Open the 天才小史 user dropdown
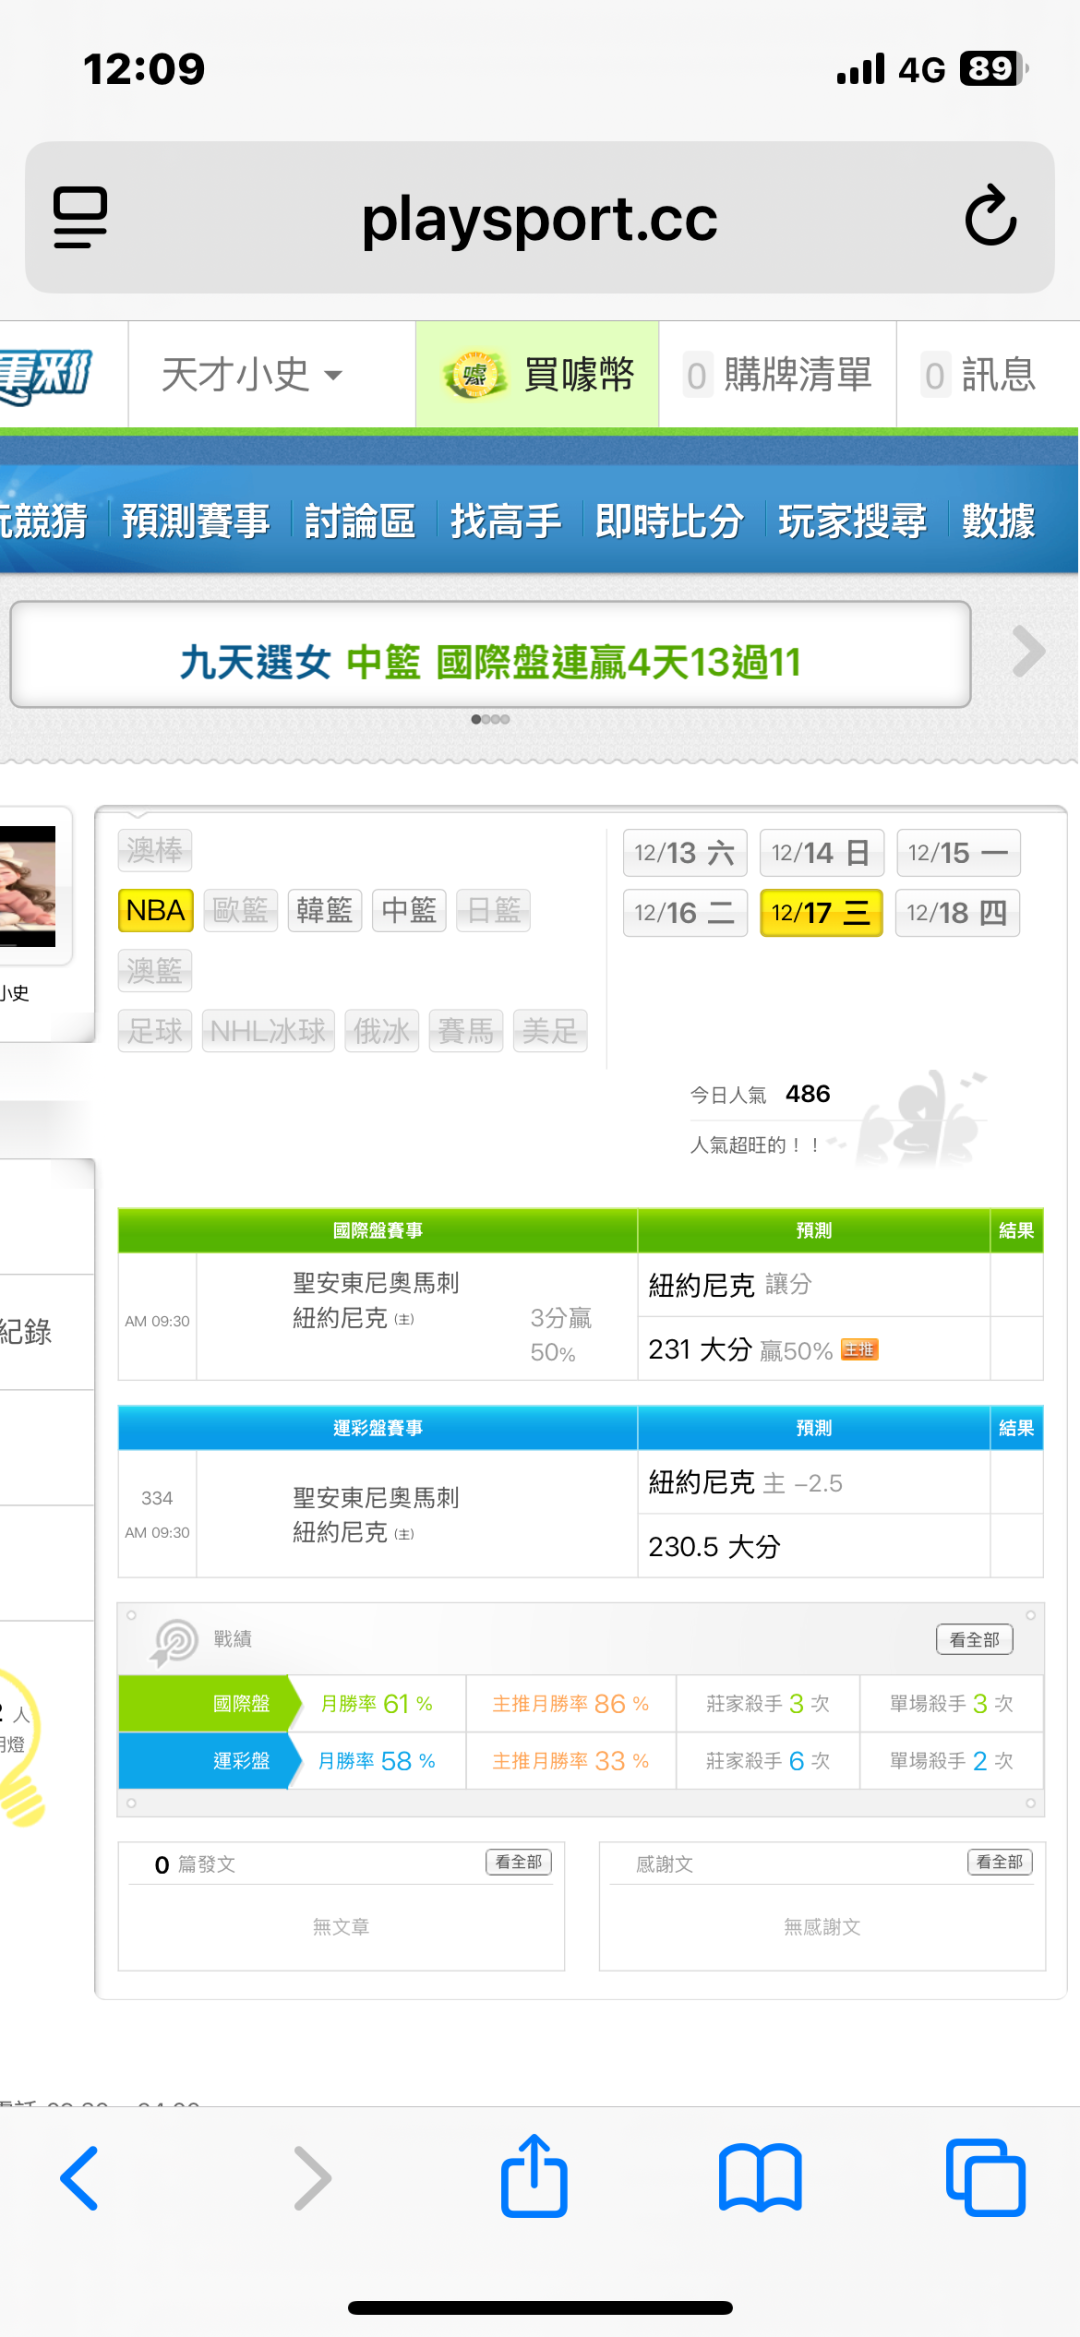The height and width of the screenshot is (2337, 1080). (x=252, y=375)
